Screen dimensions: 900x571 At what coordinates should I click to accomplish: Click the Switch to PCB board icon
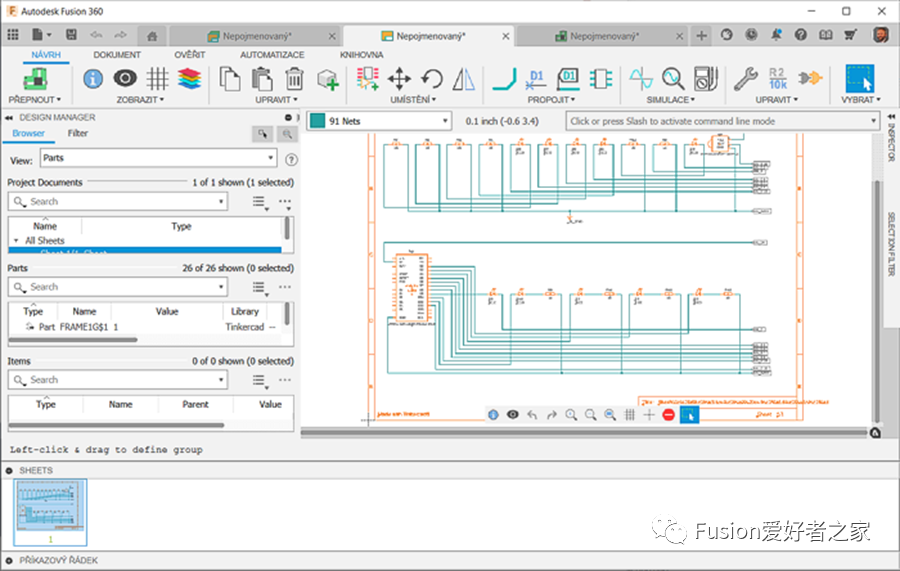coord(35,79)
